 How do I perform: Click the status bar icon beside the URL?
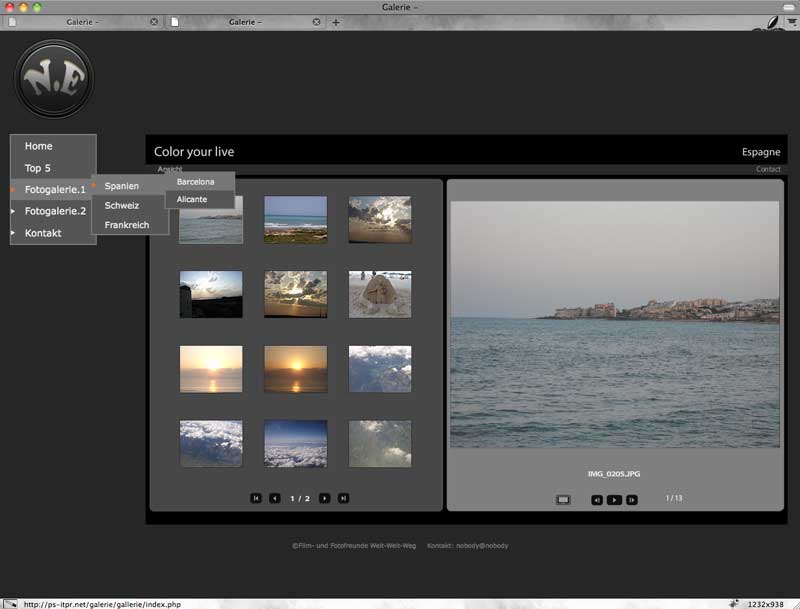pos(10,604)
